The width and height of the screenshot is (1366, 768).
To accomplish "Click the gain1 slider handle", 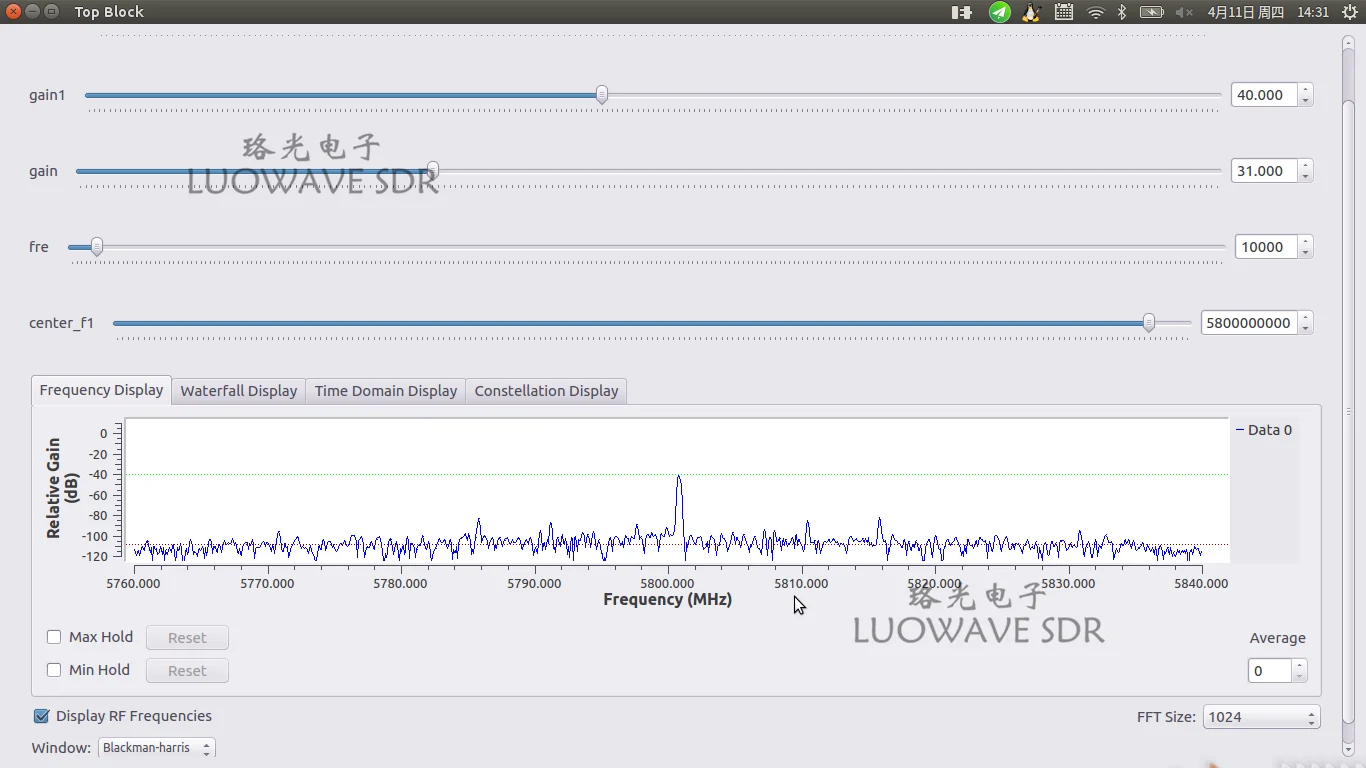I will click(x=600, y=94).
